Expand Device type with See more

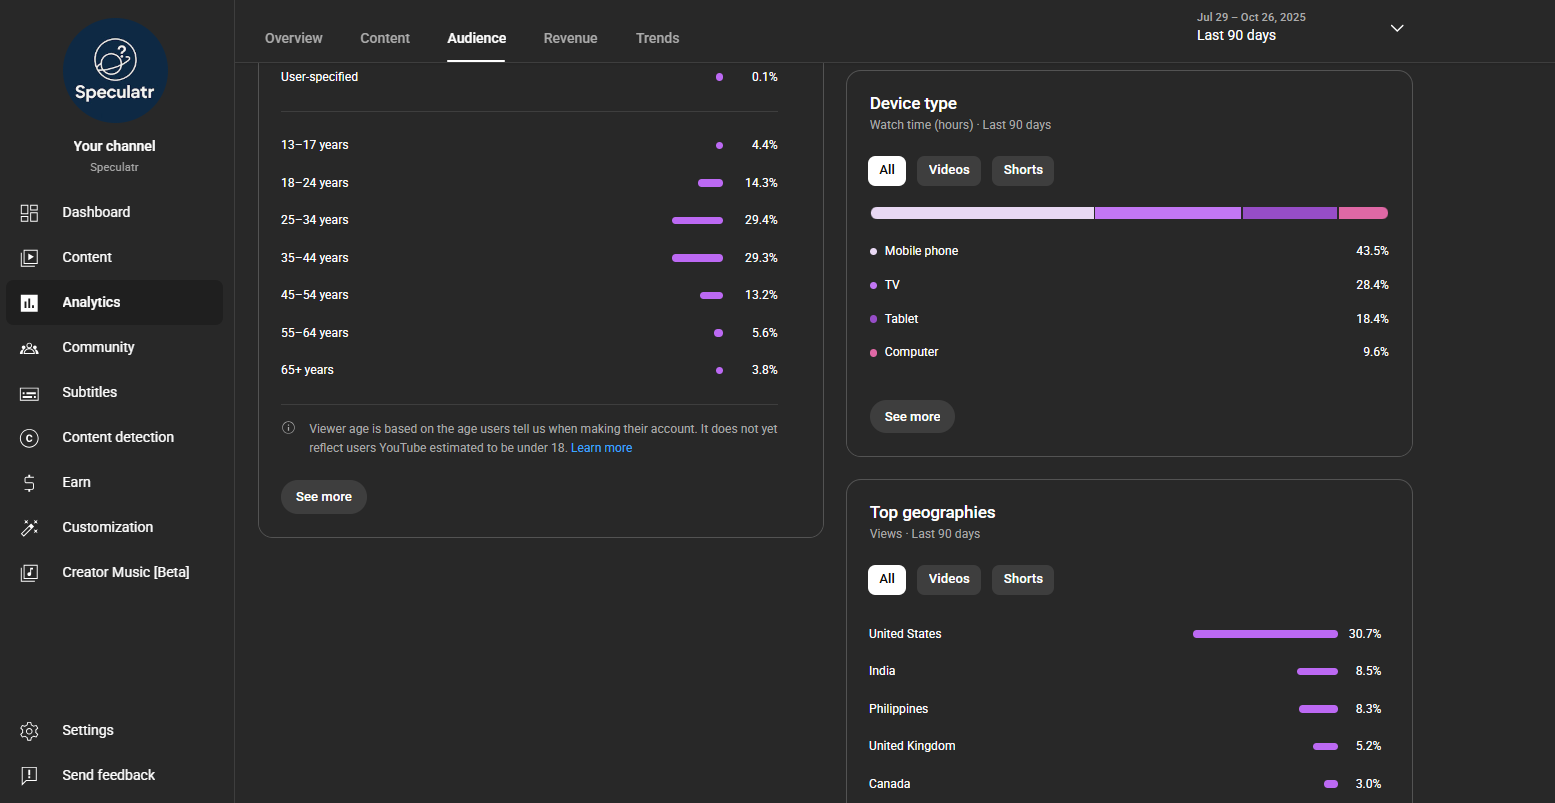(x=911, y=417)
